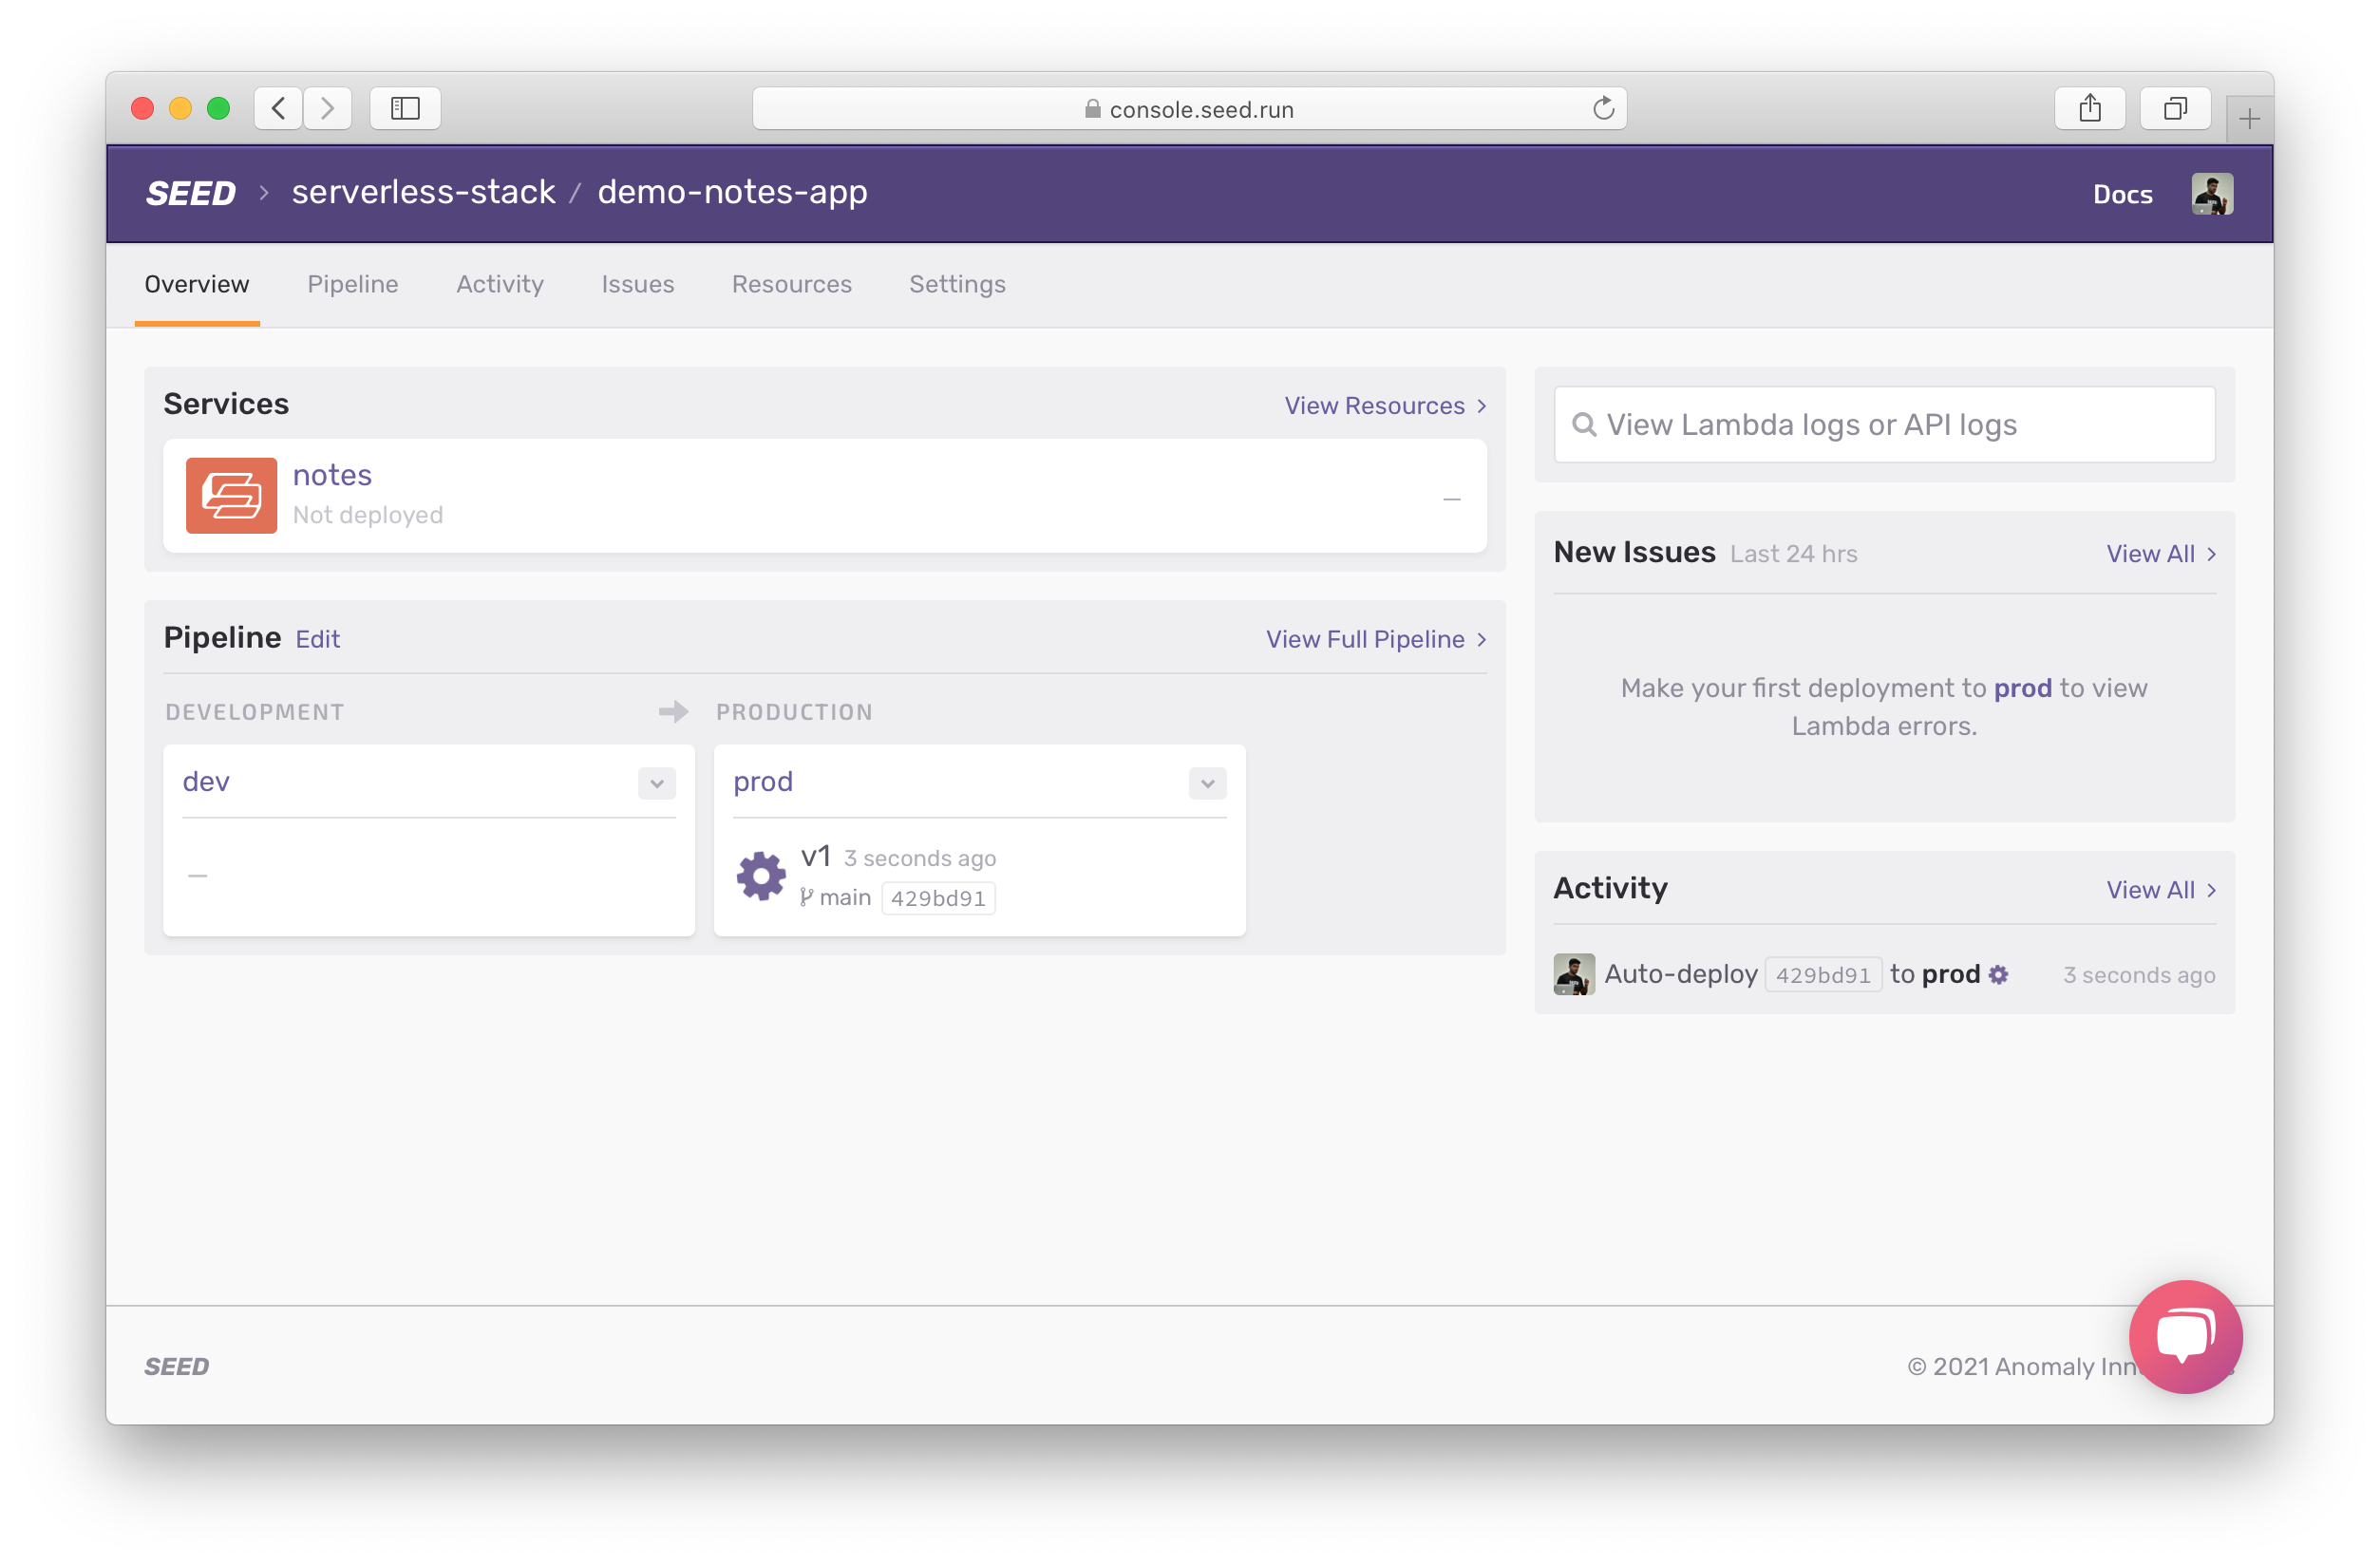The height and width of the screenshot is (1565, 2380).
Task: Expand the dev stage dropdown
Action: tap(656, 783)
